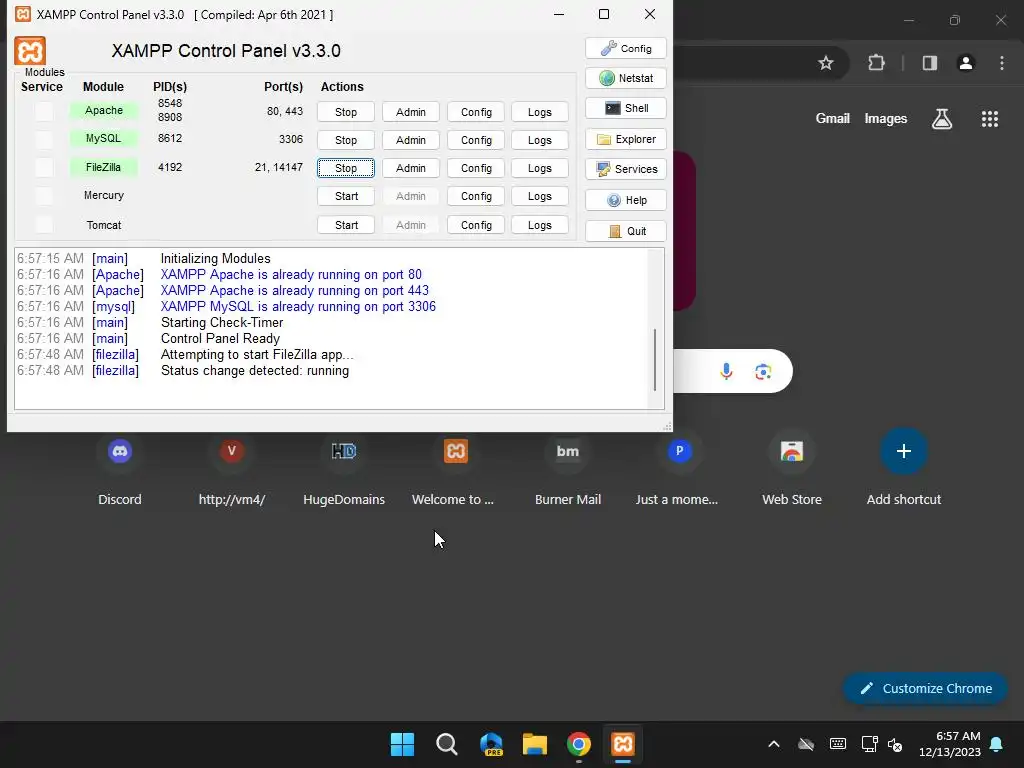The height and width of the screenshot is (768, 1024).
Task: Open FileZilla Admin
Action: pos(411,168)
